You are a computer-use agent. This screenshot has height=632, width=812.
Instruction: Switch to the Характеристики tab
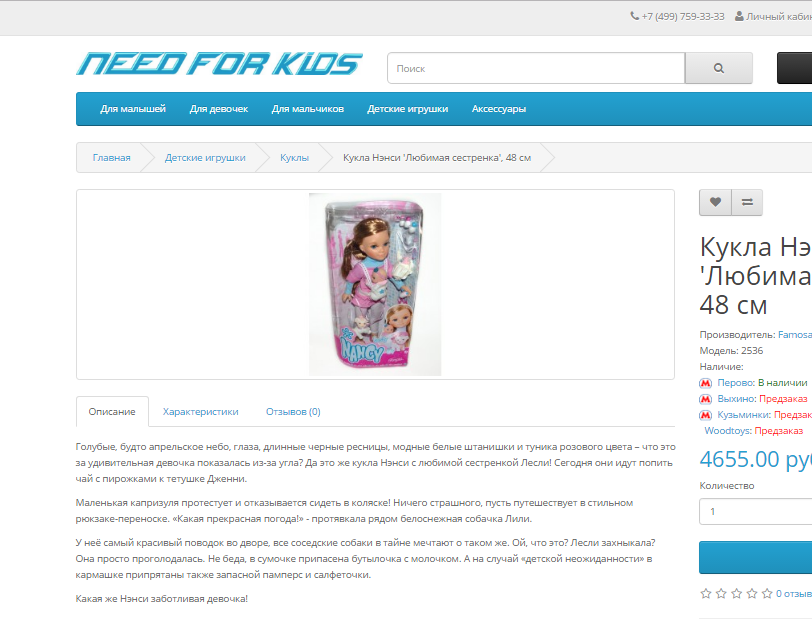(200, 412)
